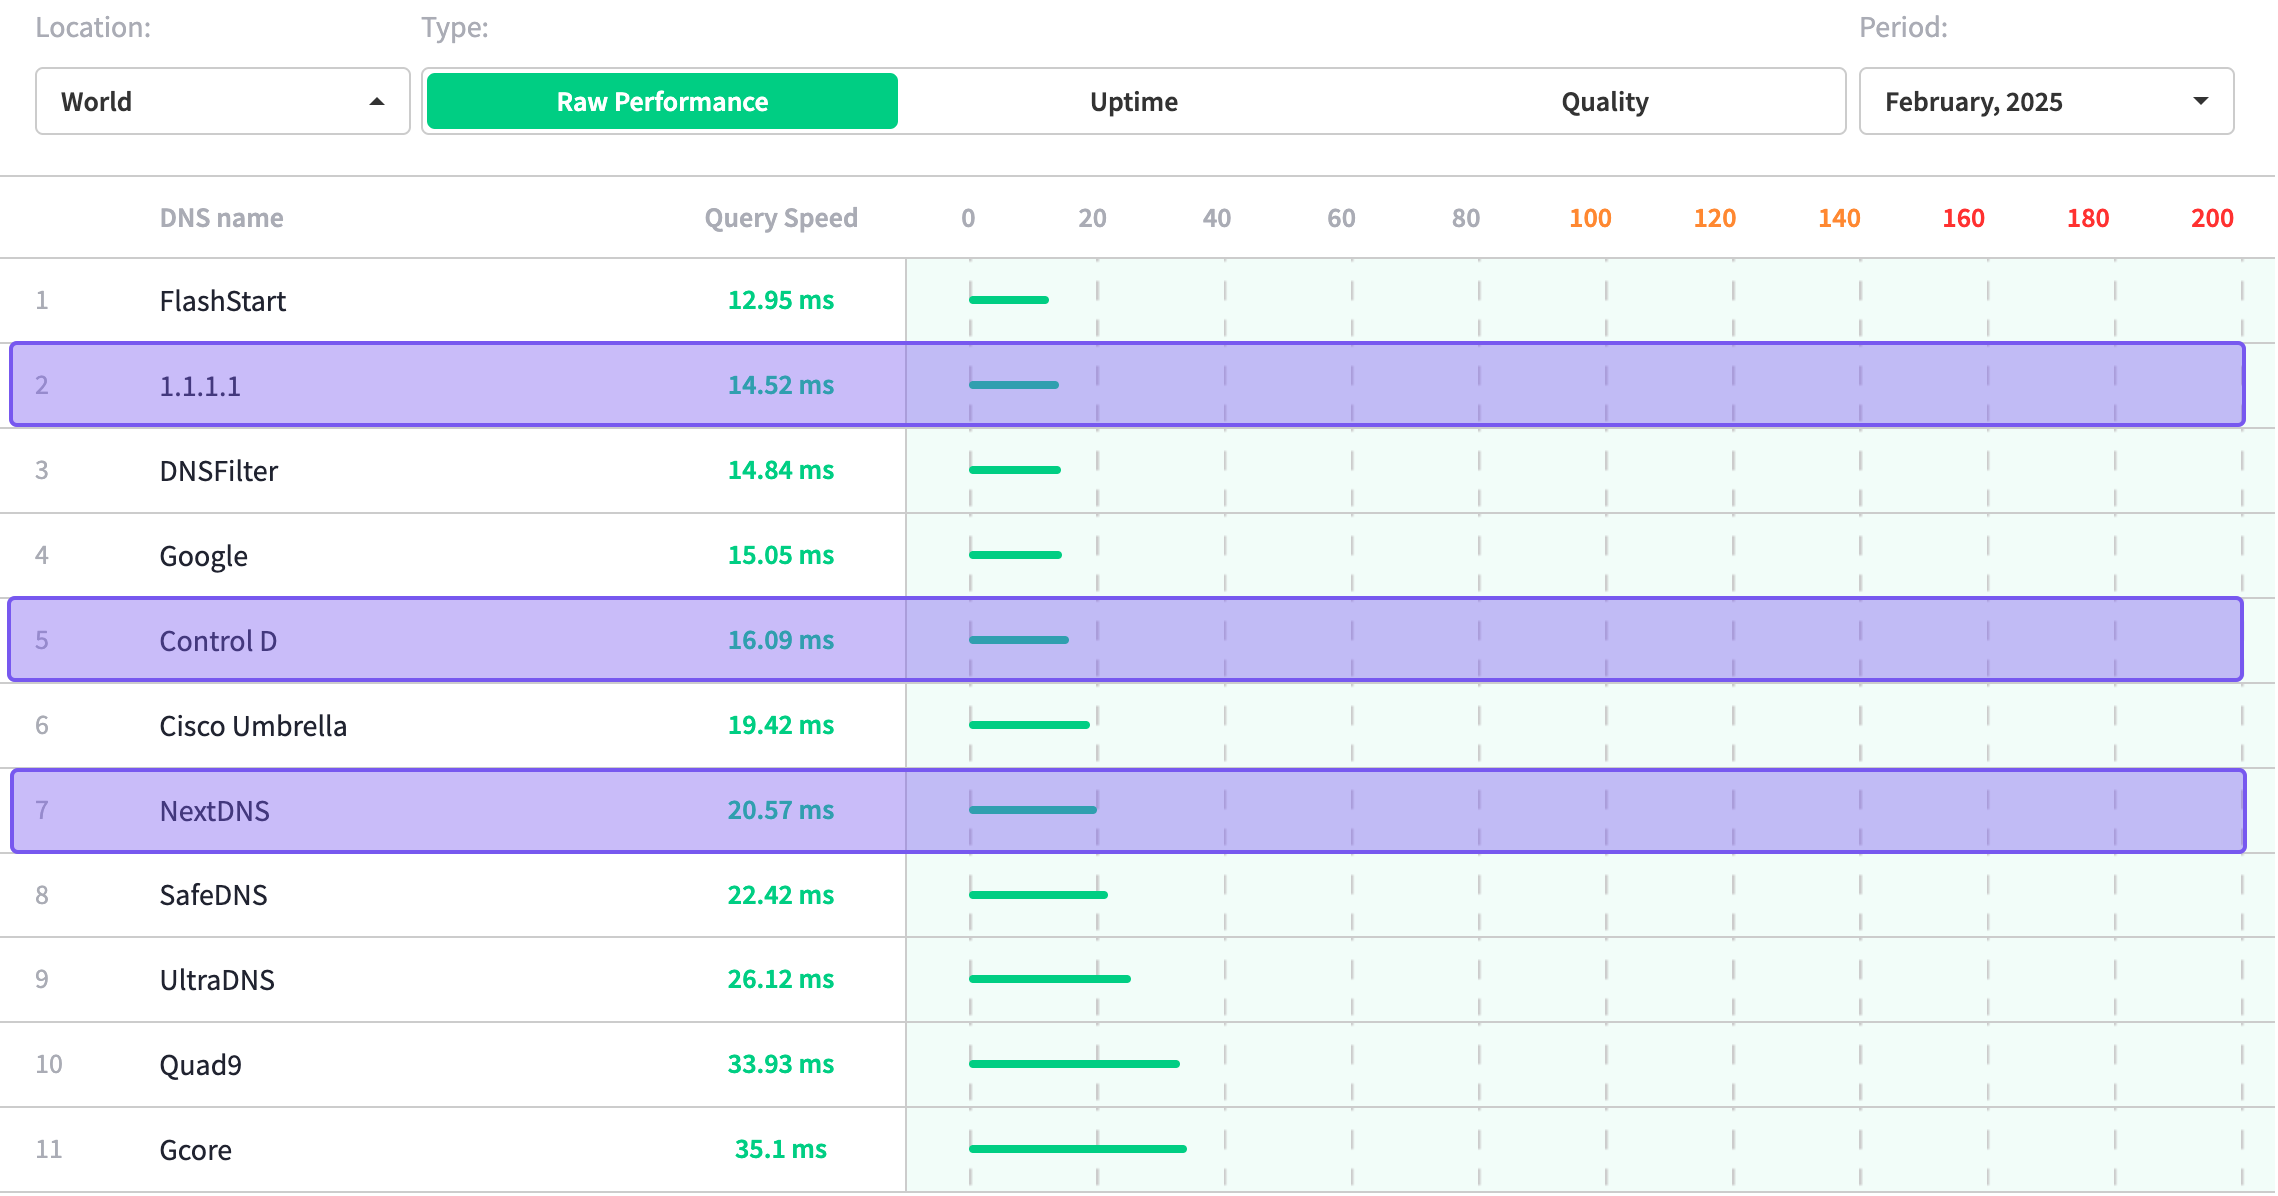Viewport: 2278px width, 1196px height.
Task: Click the Query Speed column header
Action: click(781, 218)
